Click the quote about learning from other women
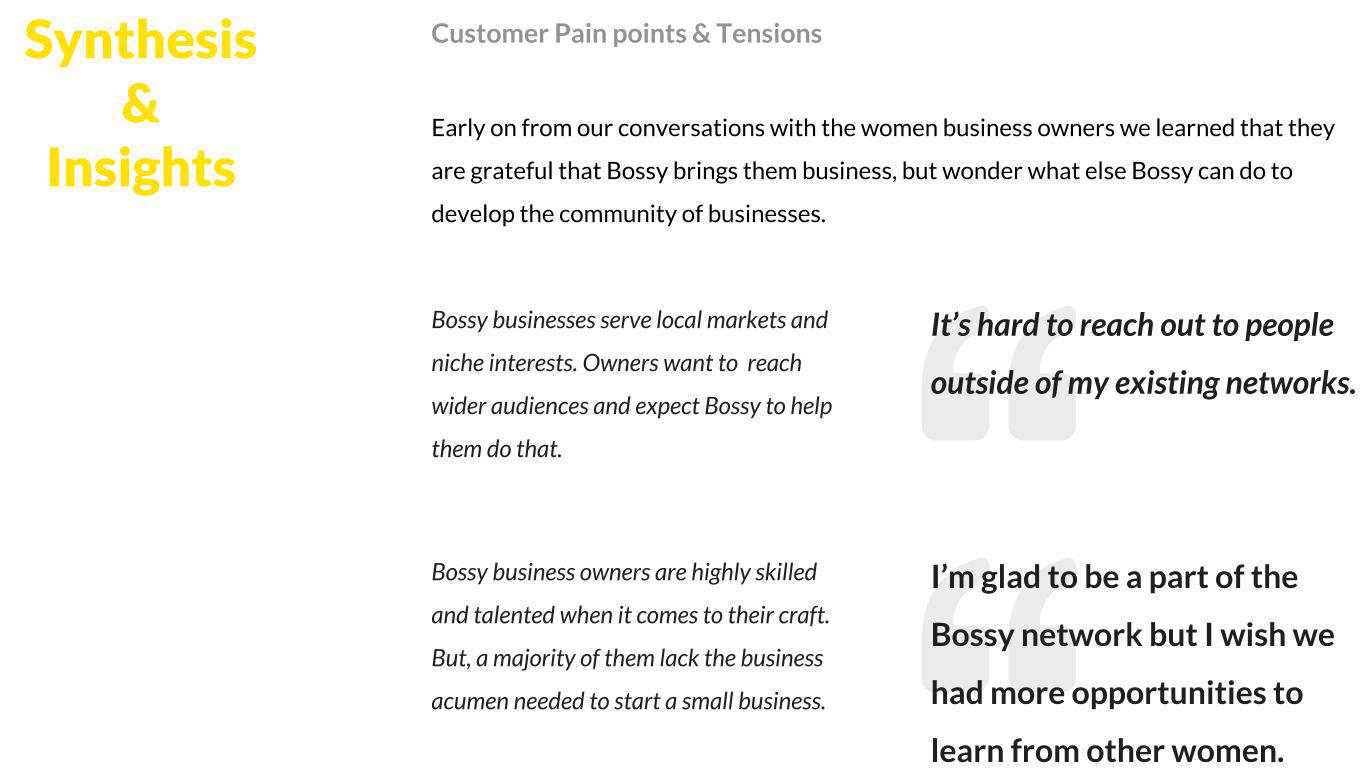 coord(1132,663)
